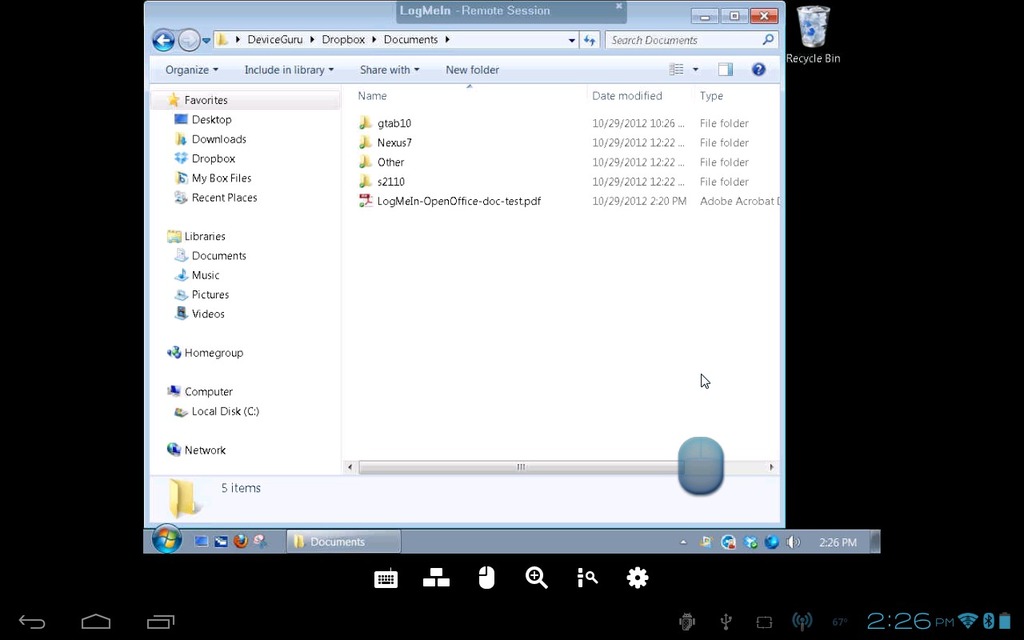Click the Dropbox breadcrumb in address bar

point(343,39)
